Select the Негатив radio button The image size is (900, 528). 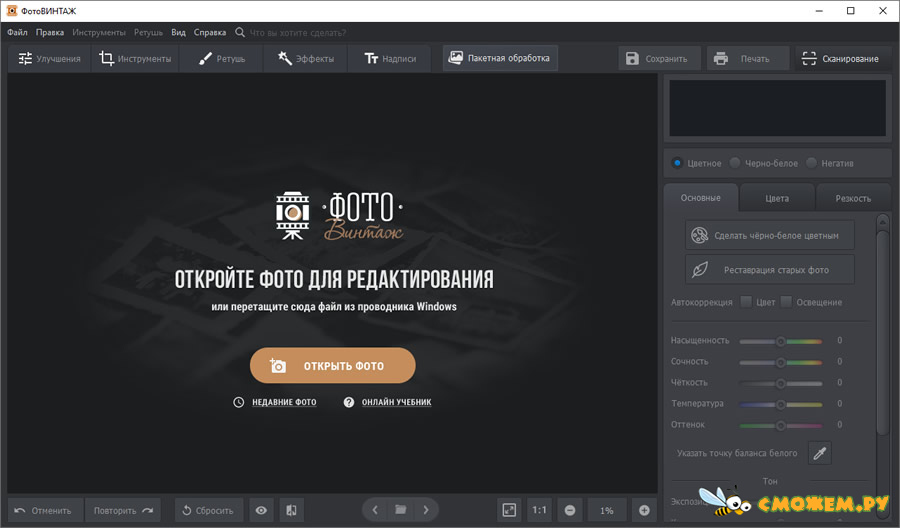click(x=811, y=163)
